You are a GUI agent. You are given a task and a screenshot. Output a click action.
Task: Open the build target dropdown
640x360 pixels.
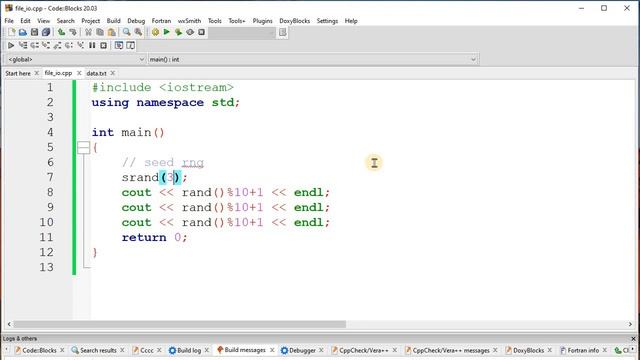point(242,32)
